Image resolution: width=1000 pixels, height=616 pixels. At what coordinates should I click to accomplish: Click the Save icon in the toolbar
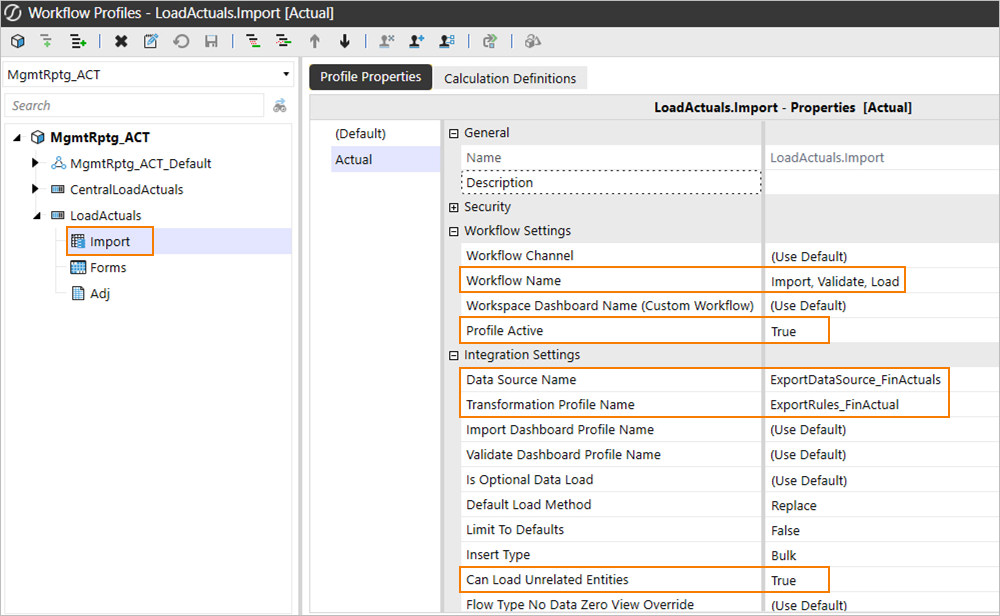point(211,41)
